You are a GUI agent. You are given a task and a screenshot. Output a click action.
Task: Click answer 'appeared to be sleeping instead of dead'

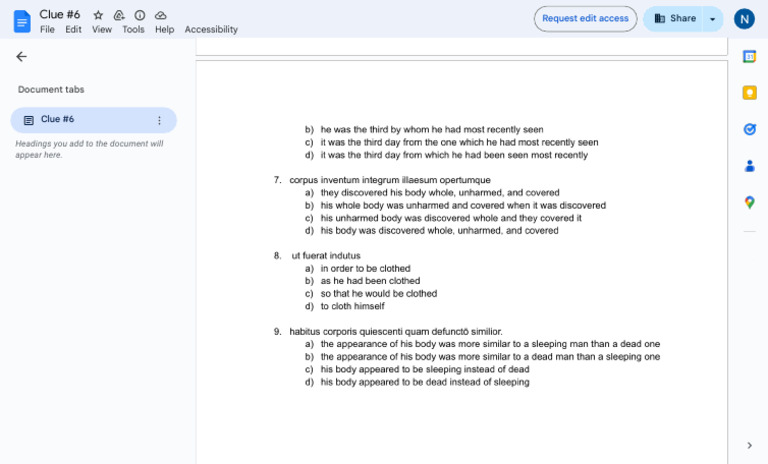tap(425, 369)
